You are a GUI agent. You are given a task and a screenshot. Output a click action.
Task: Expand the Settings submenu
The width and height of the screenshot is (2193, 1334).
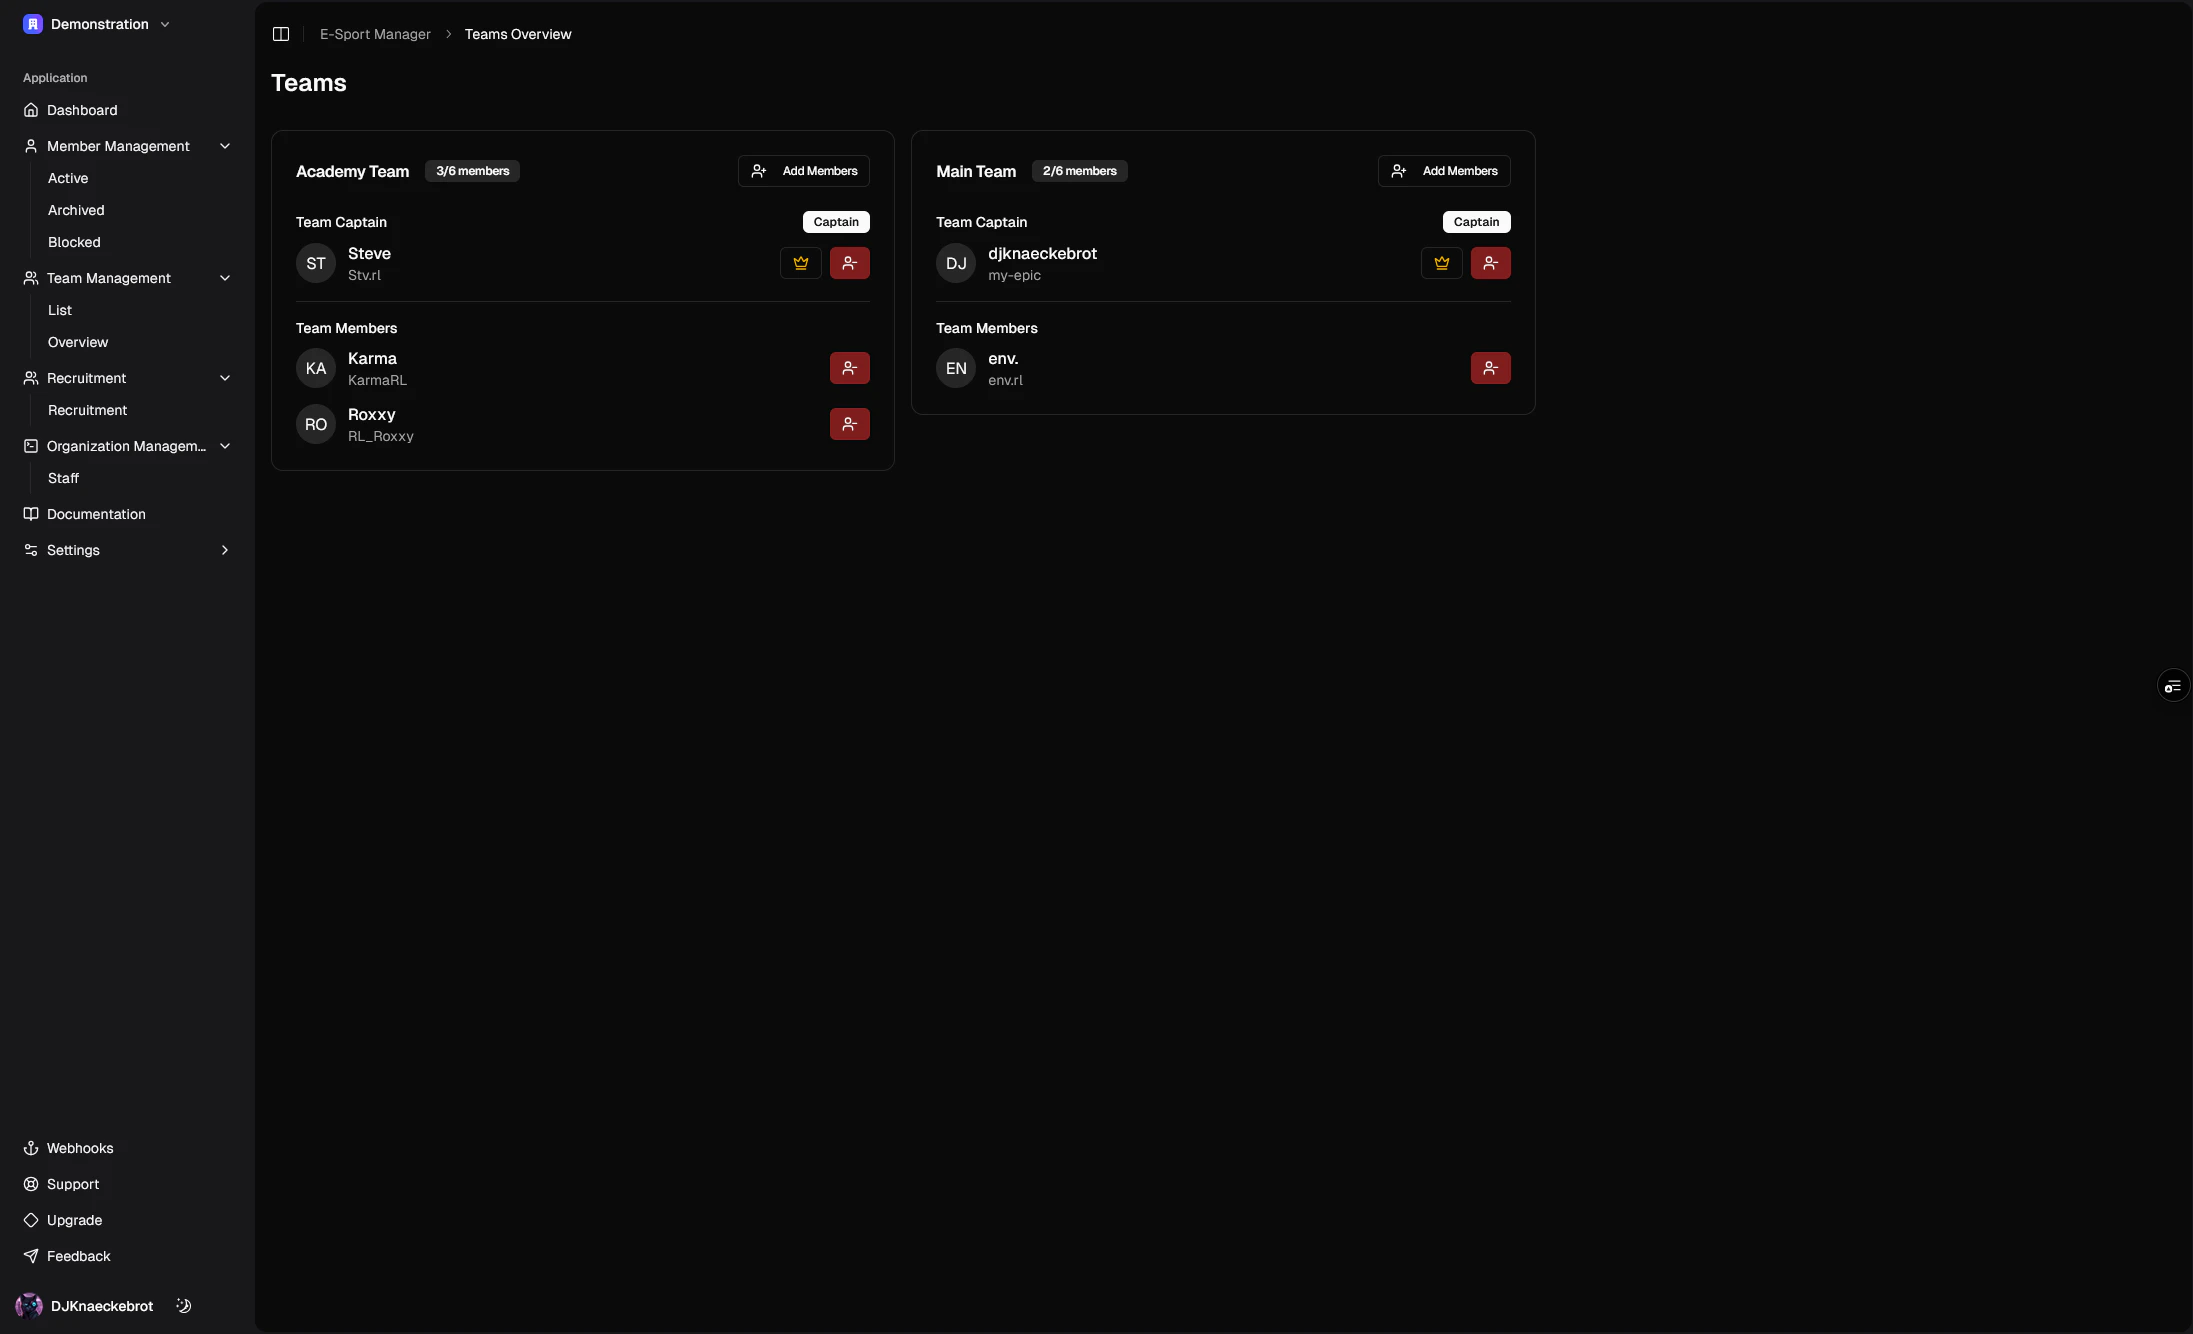225,550
